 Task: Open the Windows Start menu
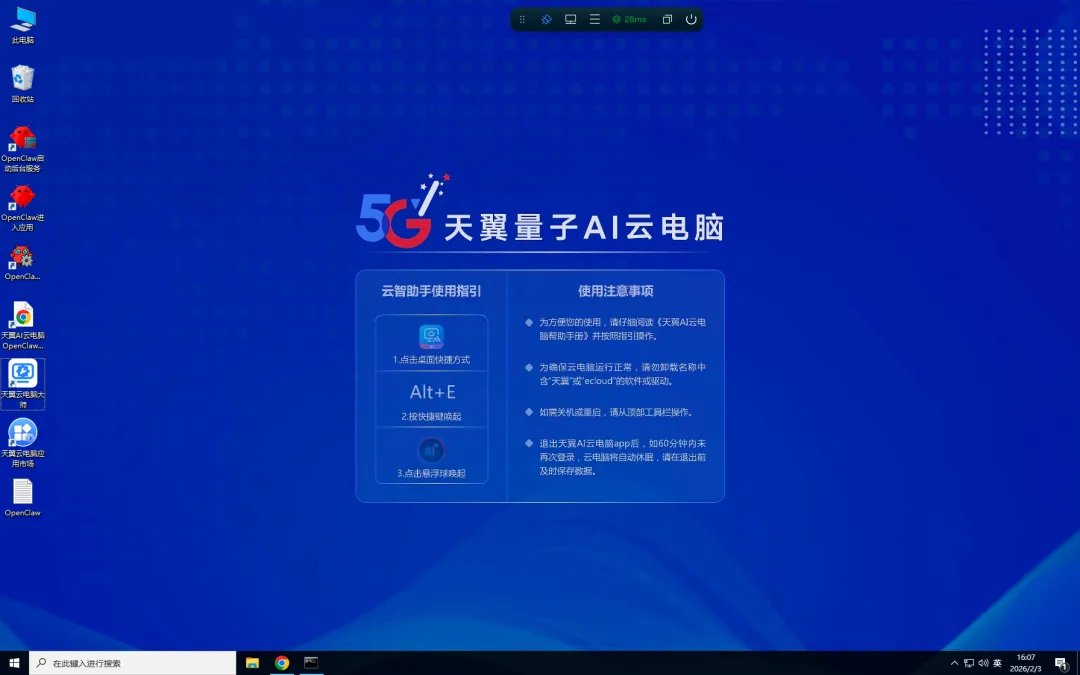(x=14, y=663)
